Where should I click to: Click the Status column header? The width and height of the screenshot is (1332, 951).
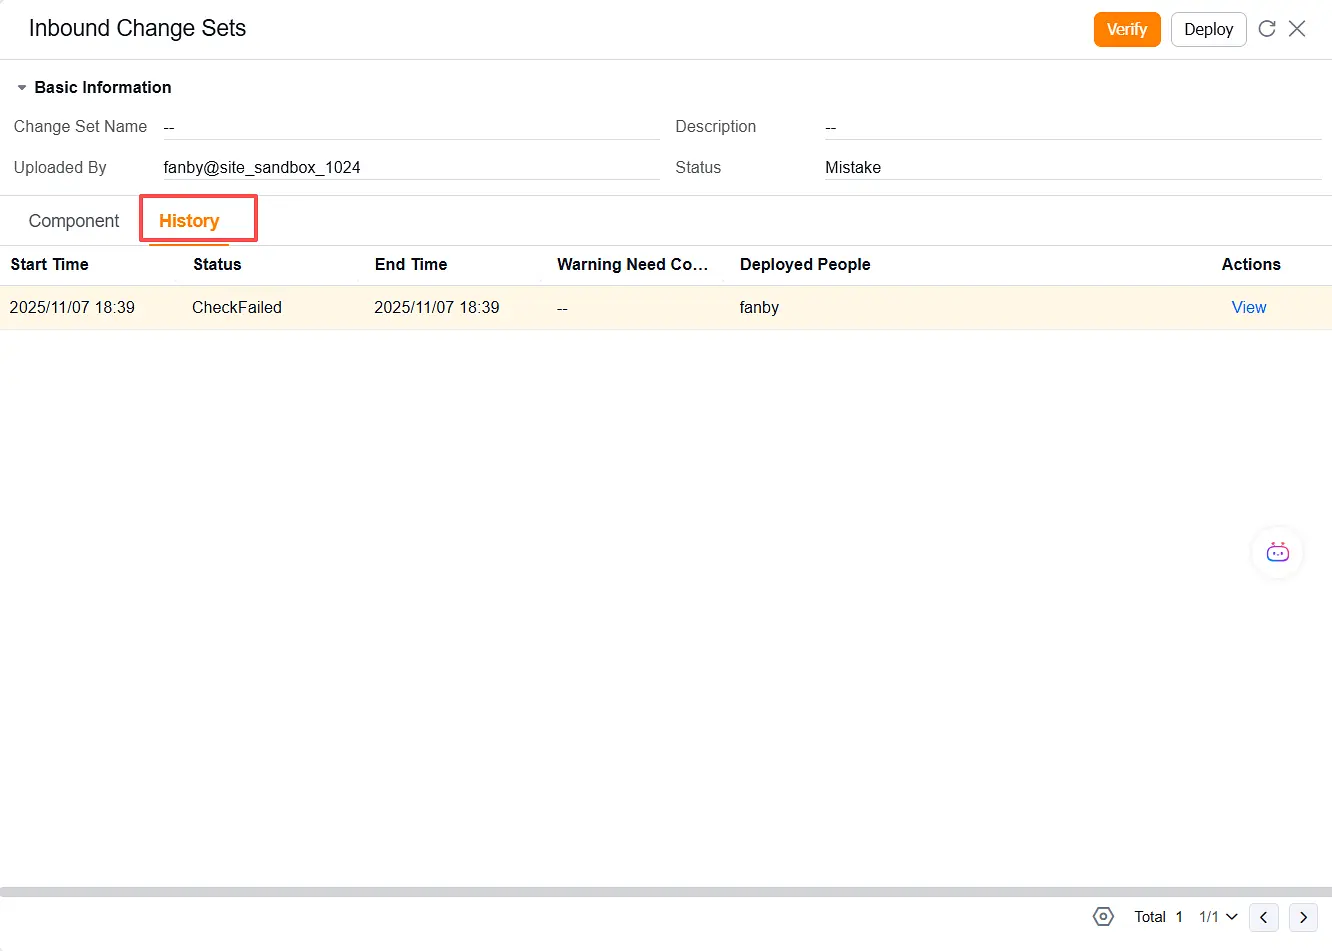tap(217, 264)
